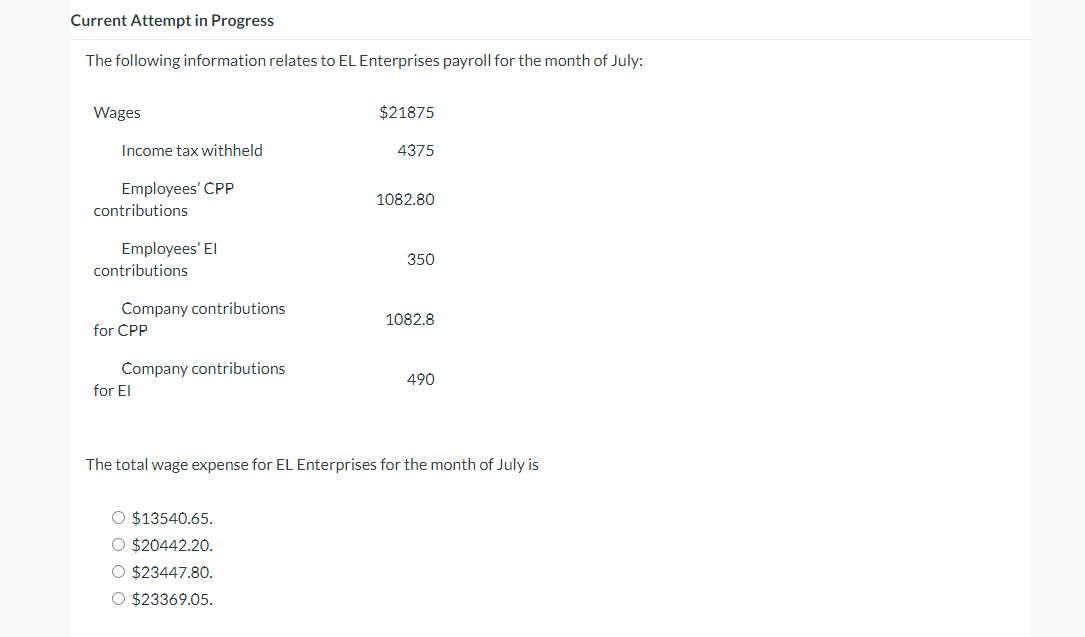Image resolution: width=1085 pixels, height=637 pixels.
Task: Click the payroll for July intro sentence
Action: 364,61
